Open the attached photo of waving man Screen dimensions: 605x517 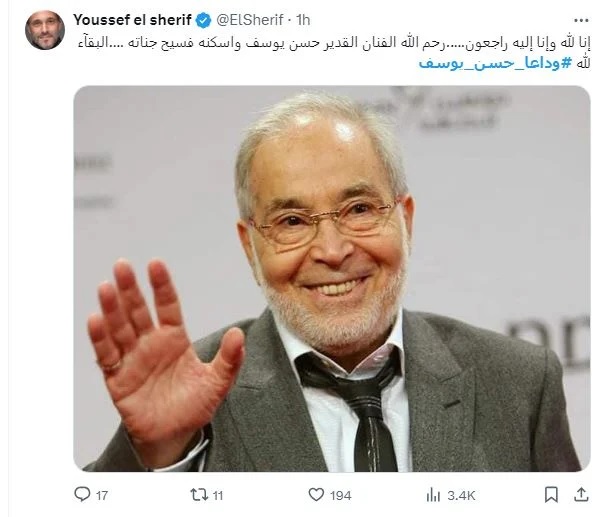tap(332, 279)
